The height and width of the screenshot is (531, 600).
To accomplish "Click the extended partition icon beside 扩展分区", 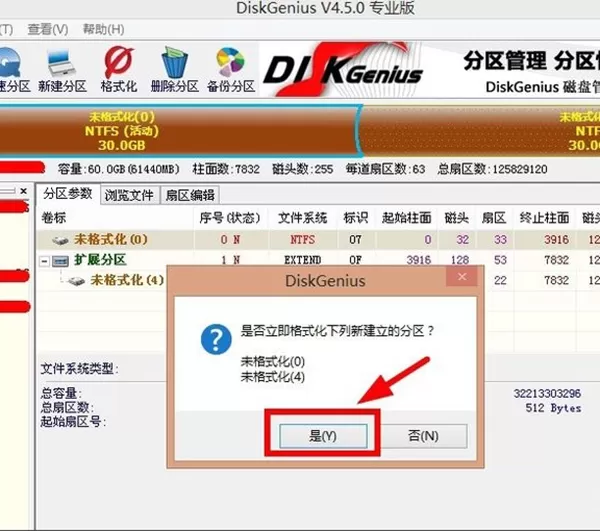I will (x=60, y=261).
